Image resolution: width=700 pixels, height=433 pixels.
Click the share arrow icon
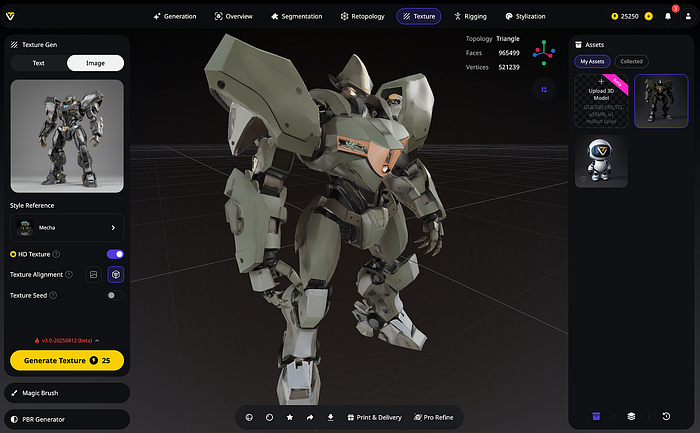(x=310, y=416)
